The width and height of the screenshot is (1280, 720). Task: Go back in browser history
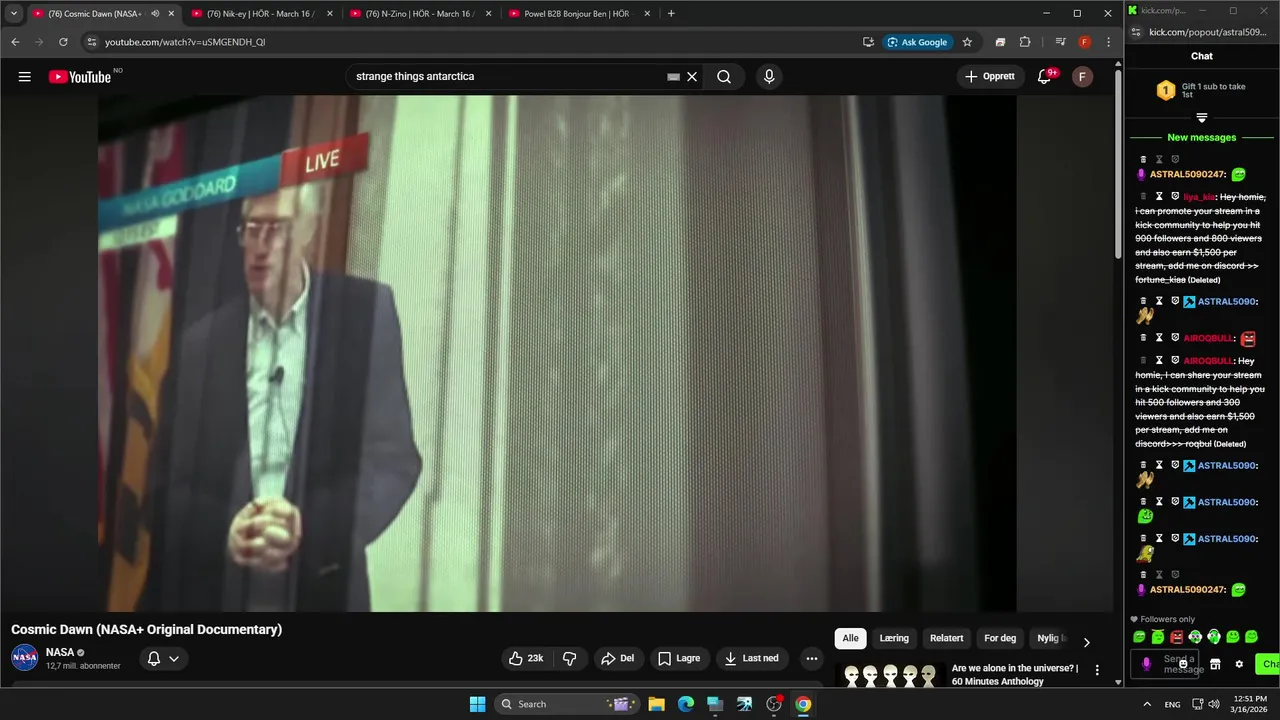point(15,42)
